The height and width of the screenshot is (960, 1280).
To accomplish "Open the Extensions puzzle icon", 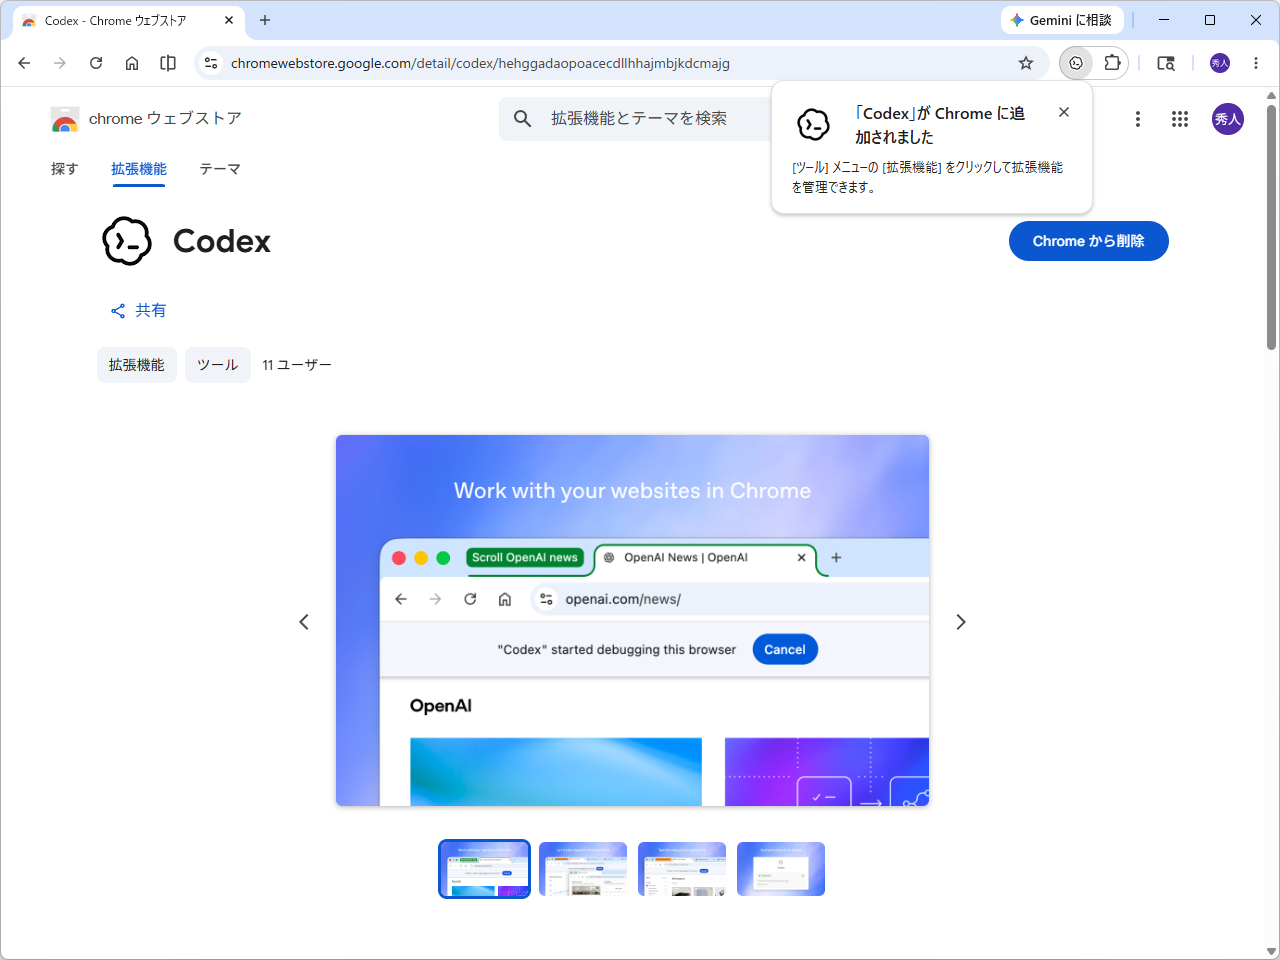I will [1112, 63].
